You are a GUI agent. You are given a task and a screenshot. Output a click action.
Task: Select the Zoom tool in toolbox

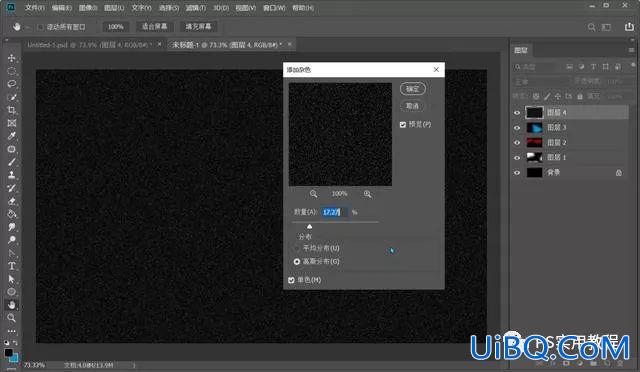click(11, 318)
